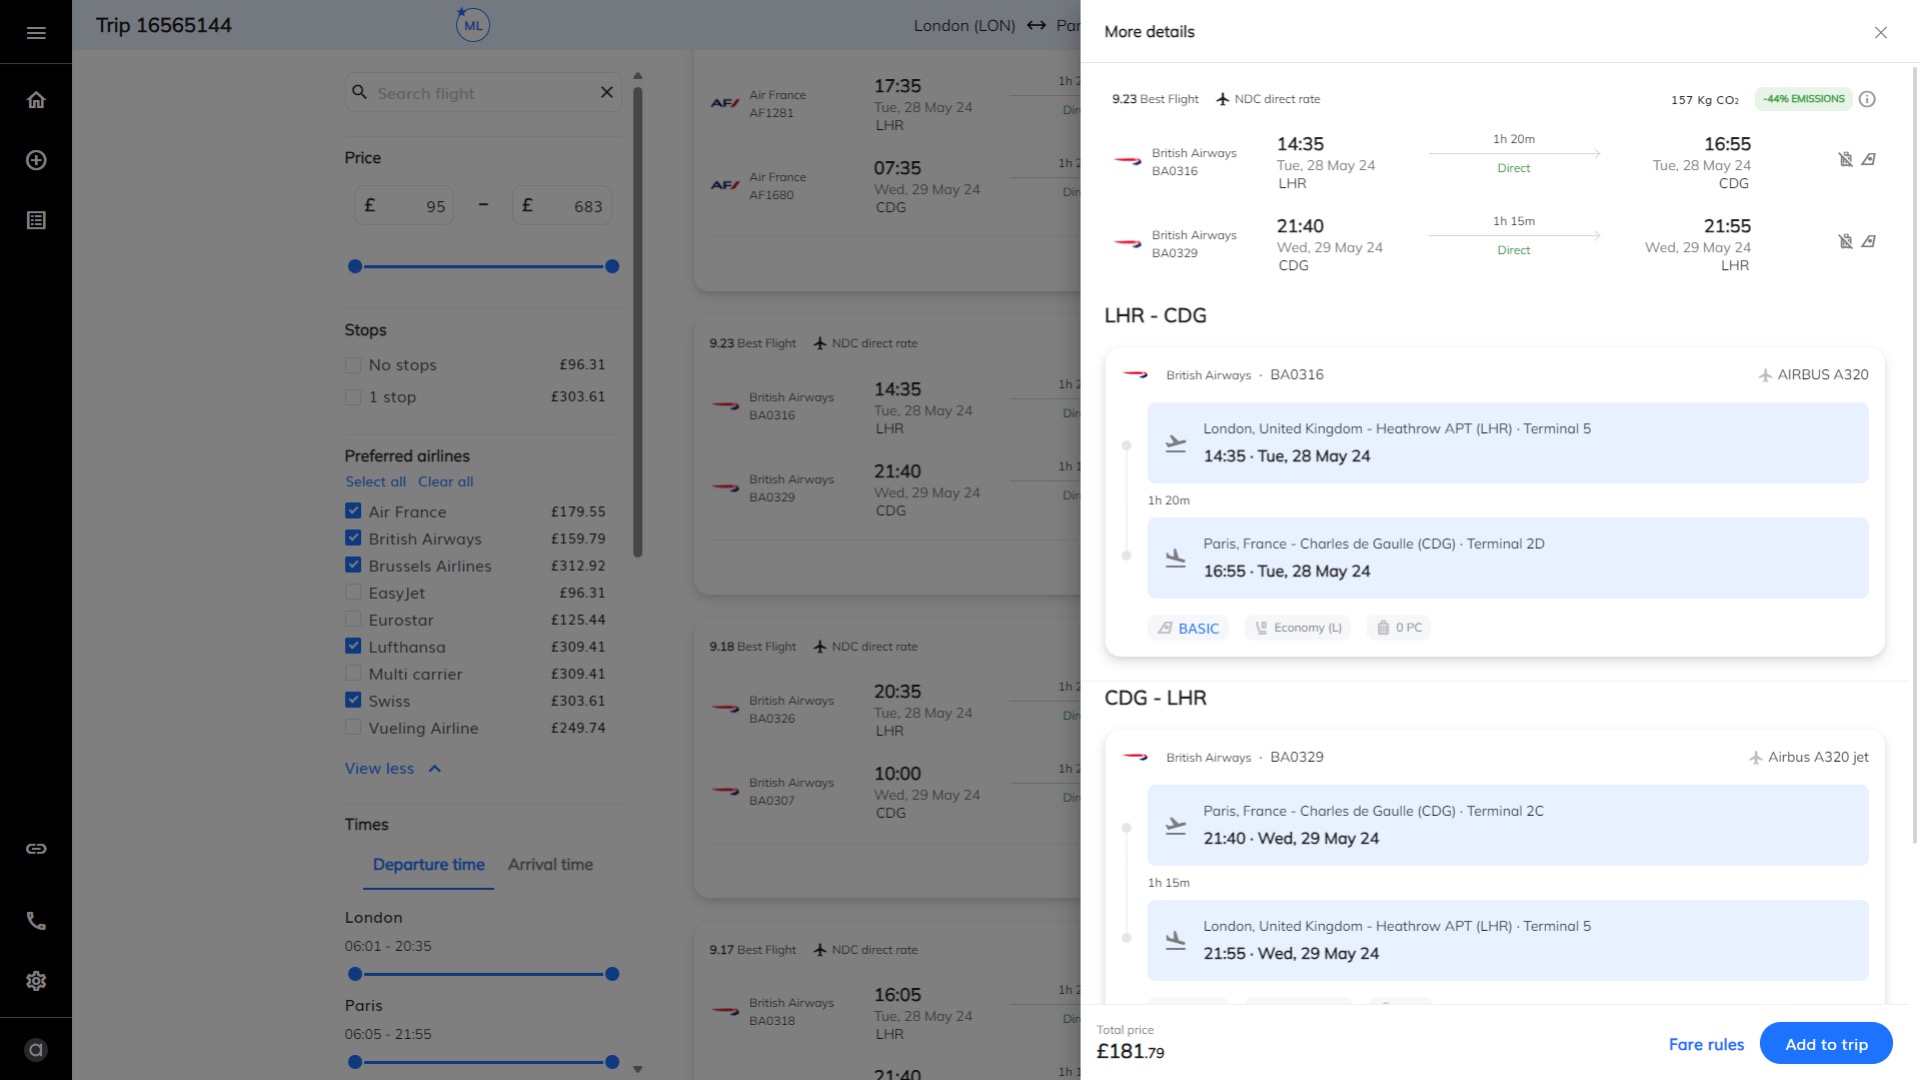Click the landing plane icon for 16:55 CDG
The height and width of the screenshot is (1080, 1920).
1176,558
